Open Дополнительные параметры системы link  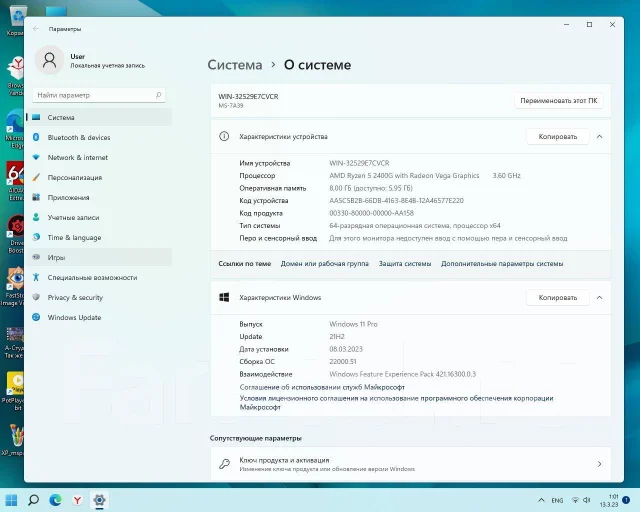pos(502,263)
